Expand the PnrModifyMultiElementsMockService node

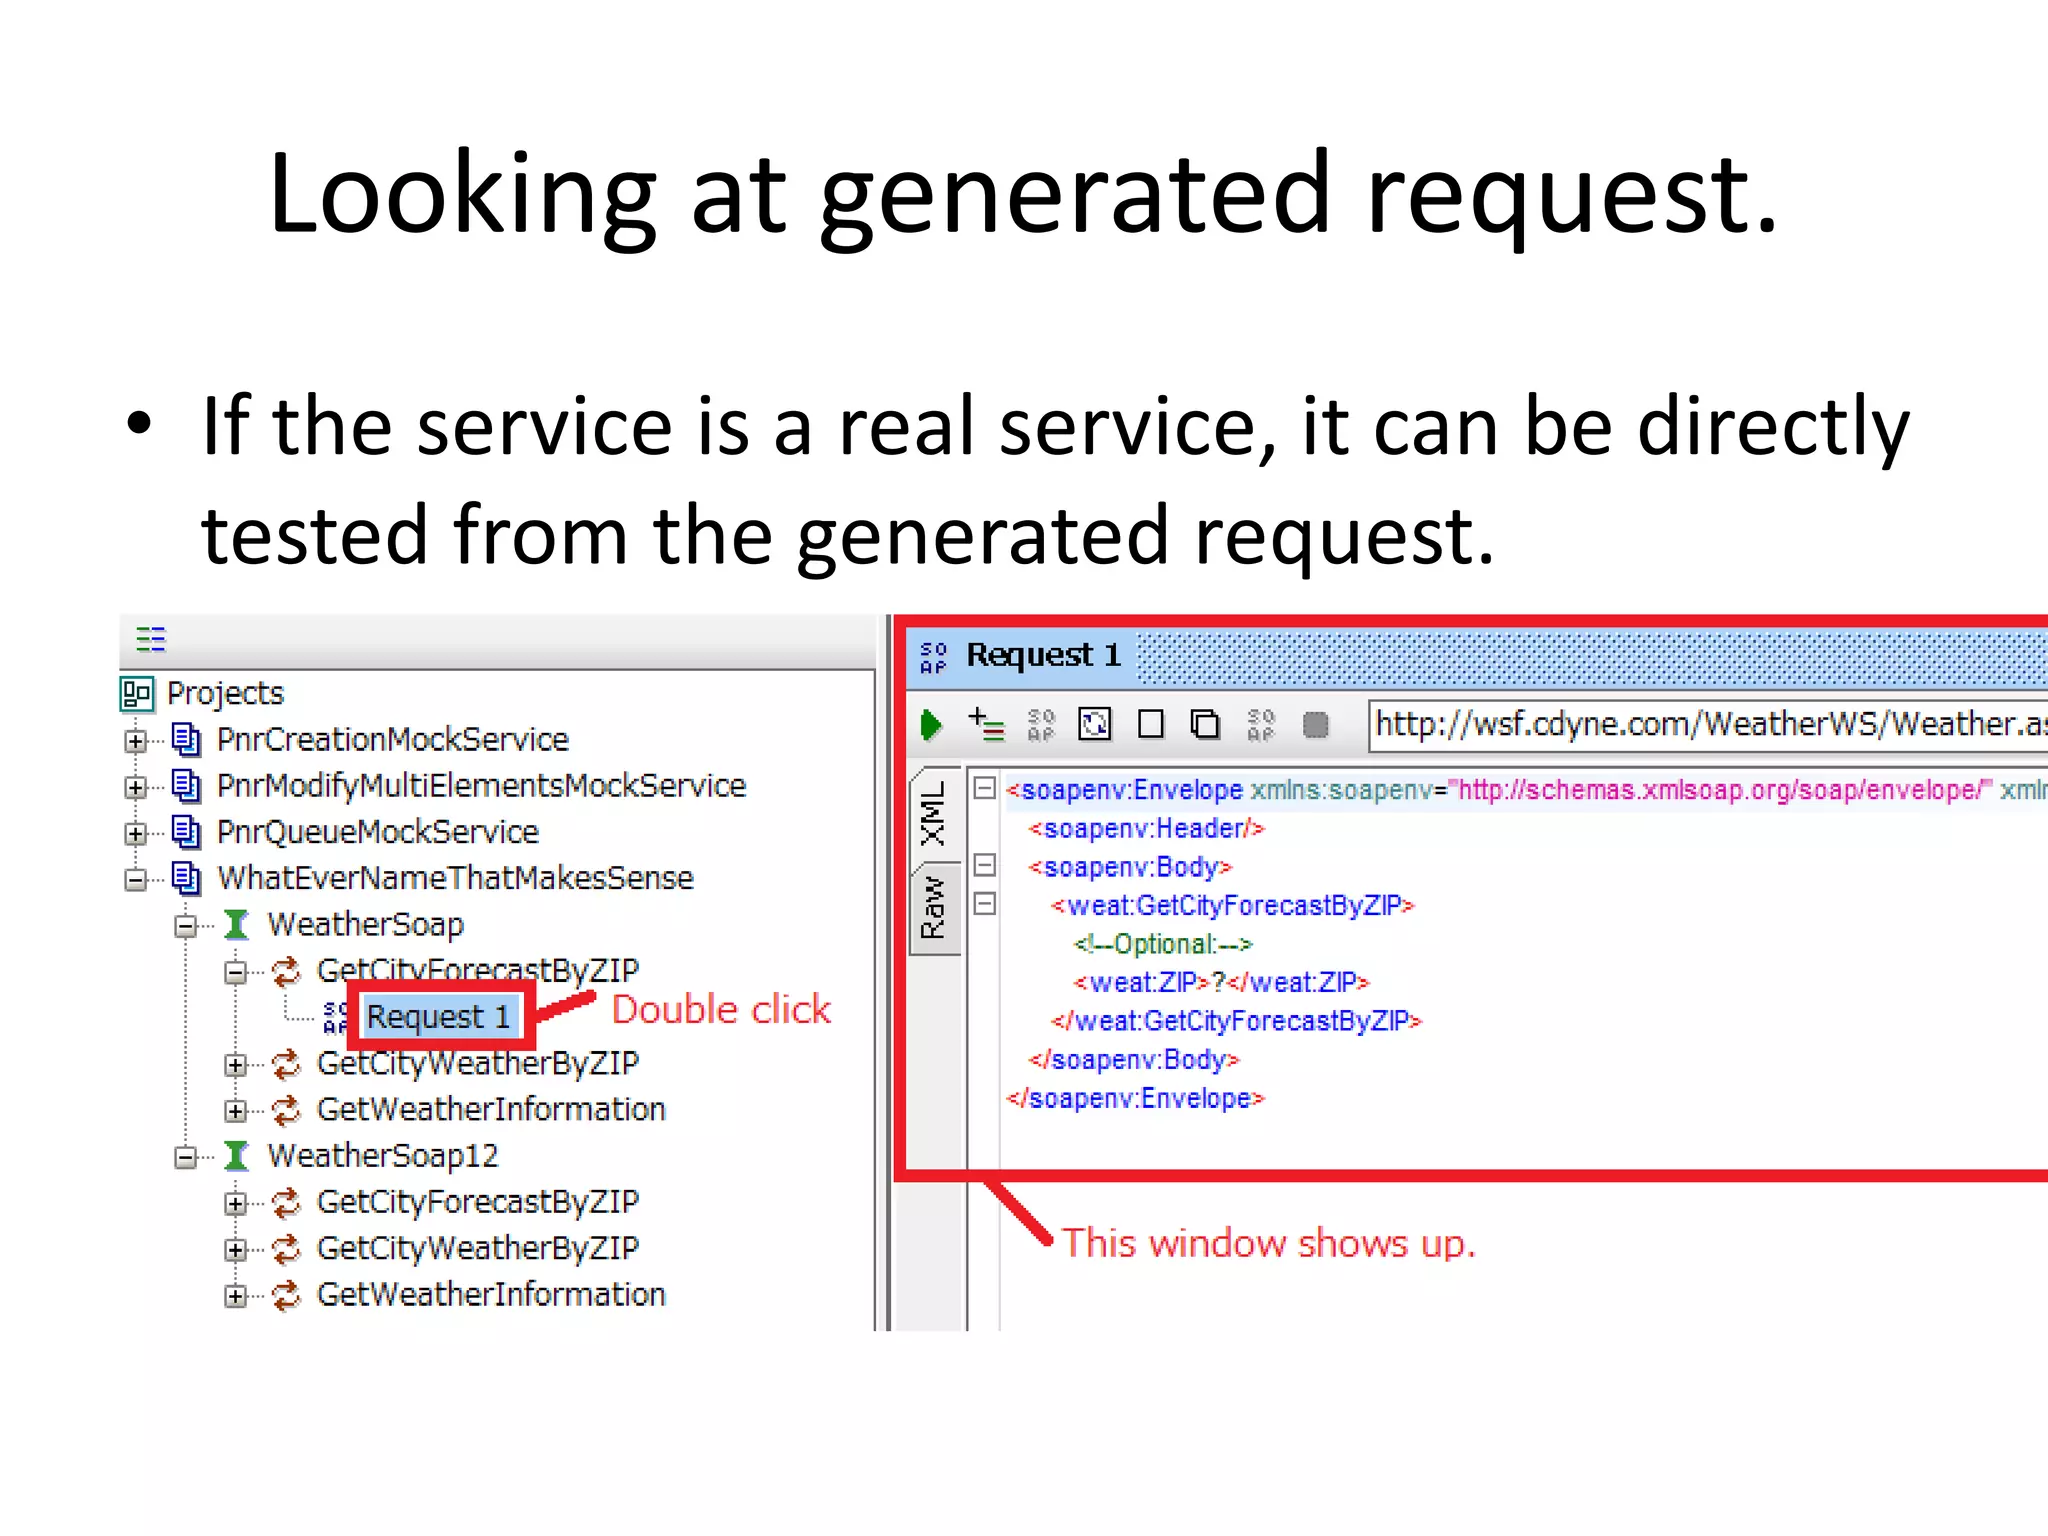(x=136, y=787)
